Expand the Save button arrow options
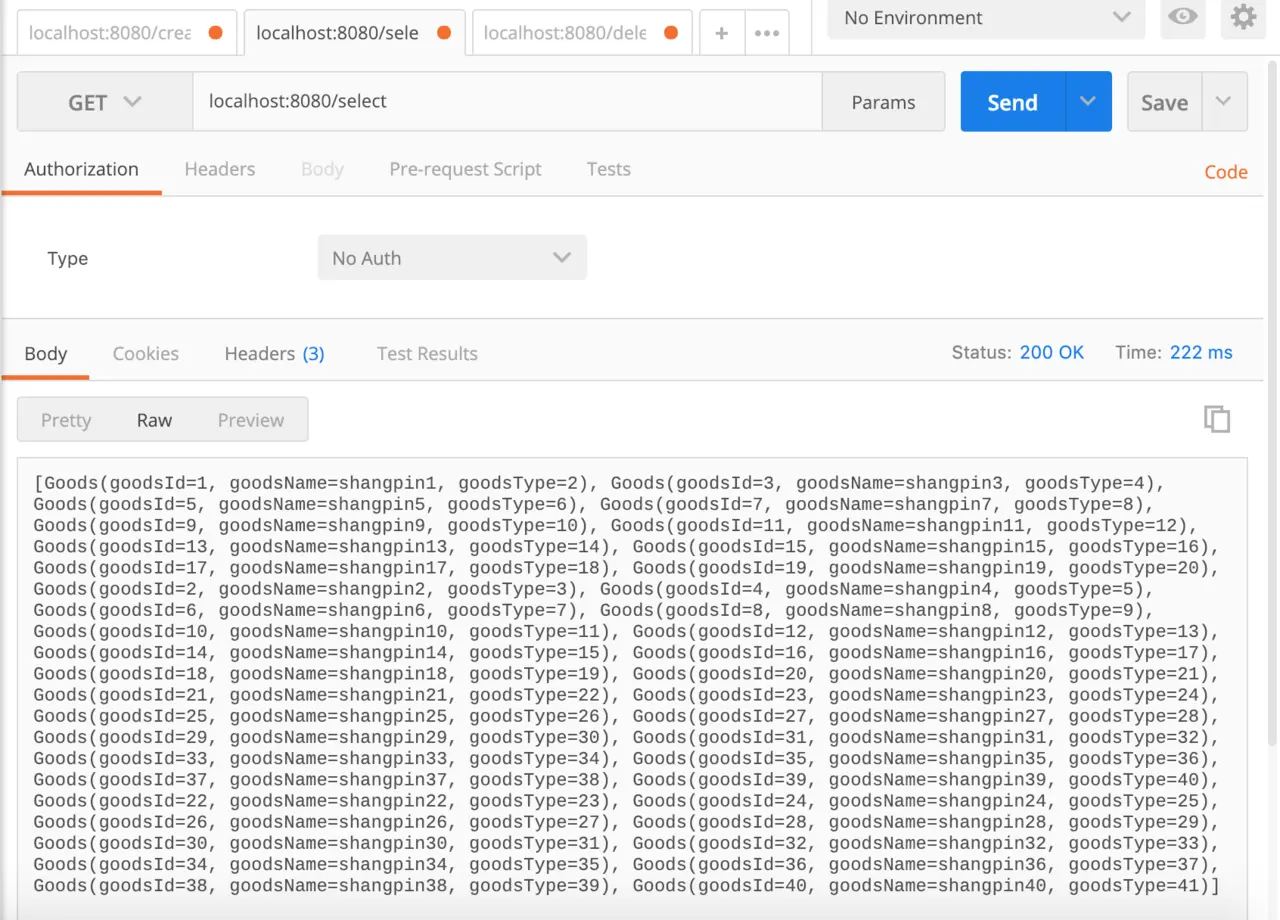This screenshot has width=1280, height=920. (1223, 102)
